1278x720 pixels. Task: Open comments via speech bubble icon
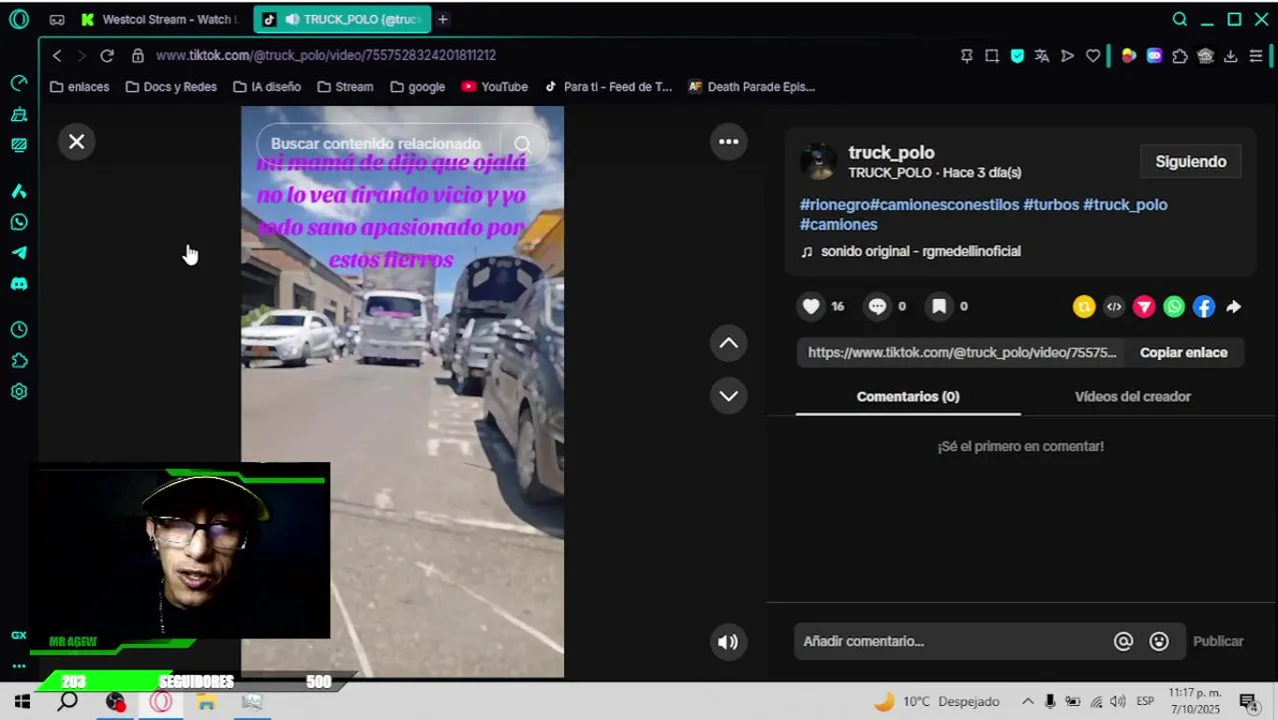pyautogui.click(x=877, y=306)
